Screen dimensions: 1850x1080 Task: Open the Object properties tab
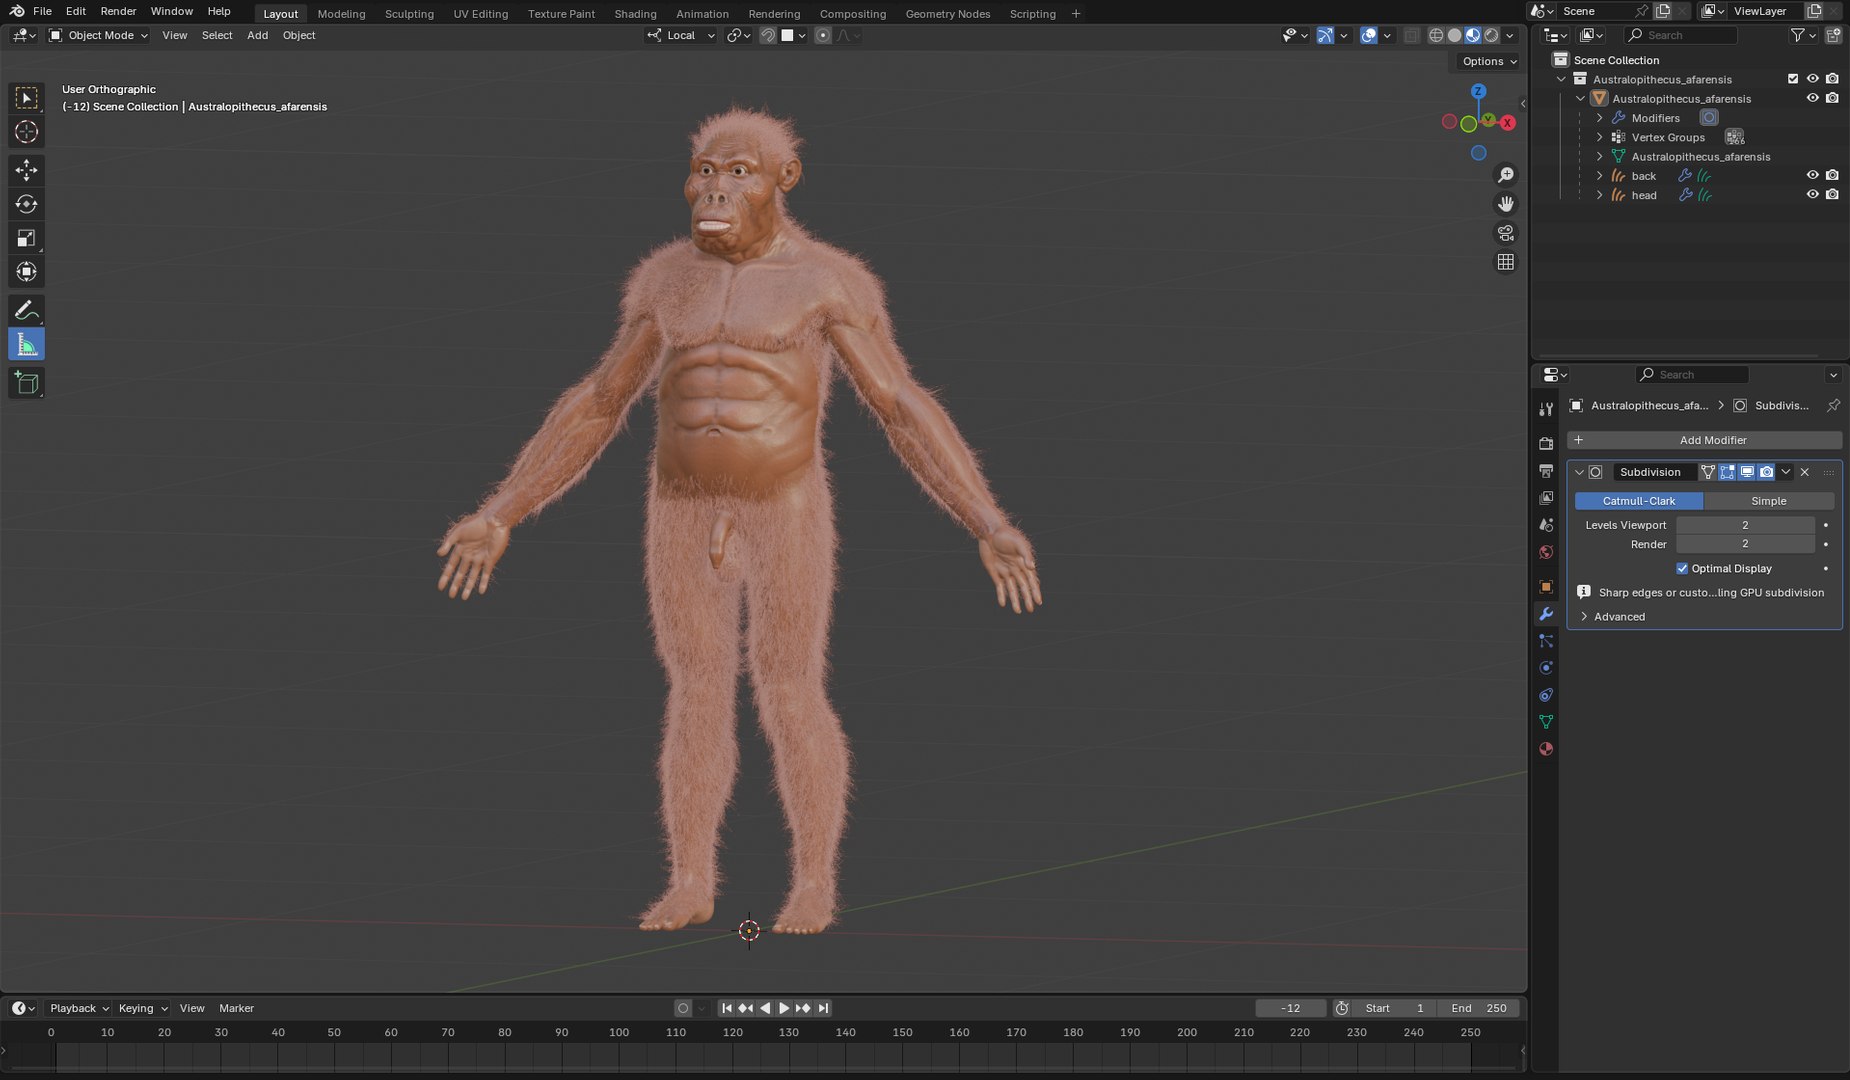pyautogui.click(x=1546, y=586)
